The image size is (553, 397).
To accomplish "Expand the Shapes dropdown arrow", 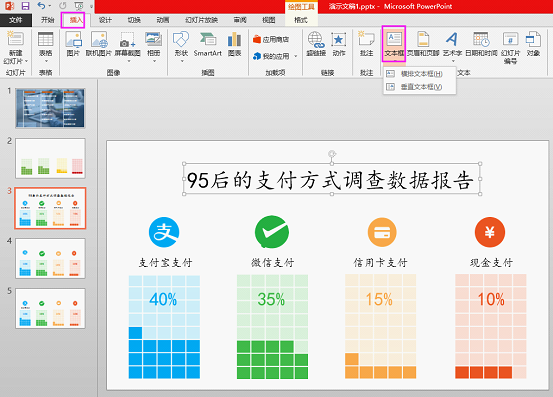I will coord(182,61).
